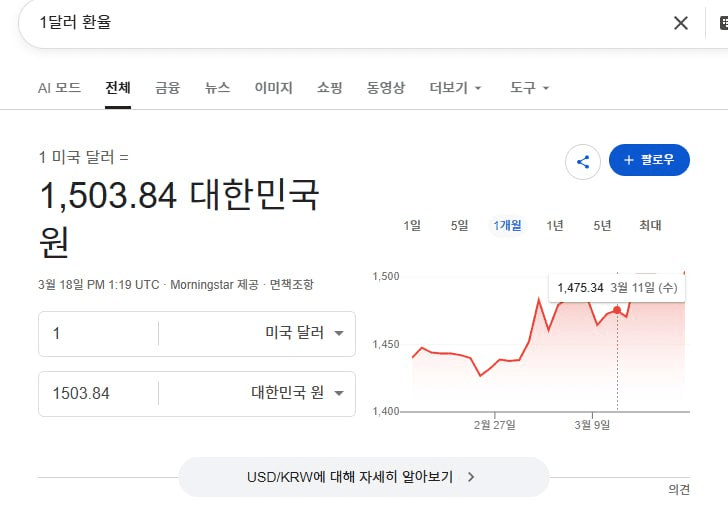728x515 pixels.
Task: Open the 금융 search tab
Action: tap(167, 88)
